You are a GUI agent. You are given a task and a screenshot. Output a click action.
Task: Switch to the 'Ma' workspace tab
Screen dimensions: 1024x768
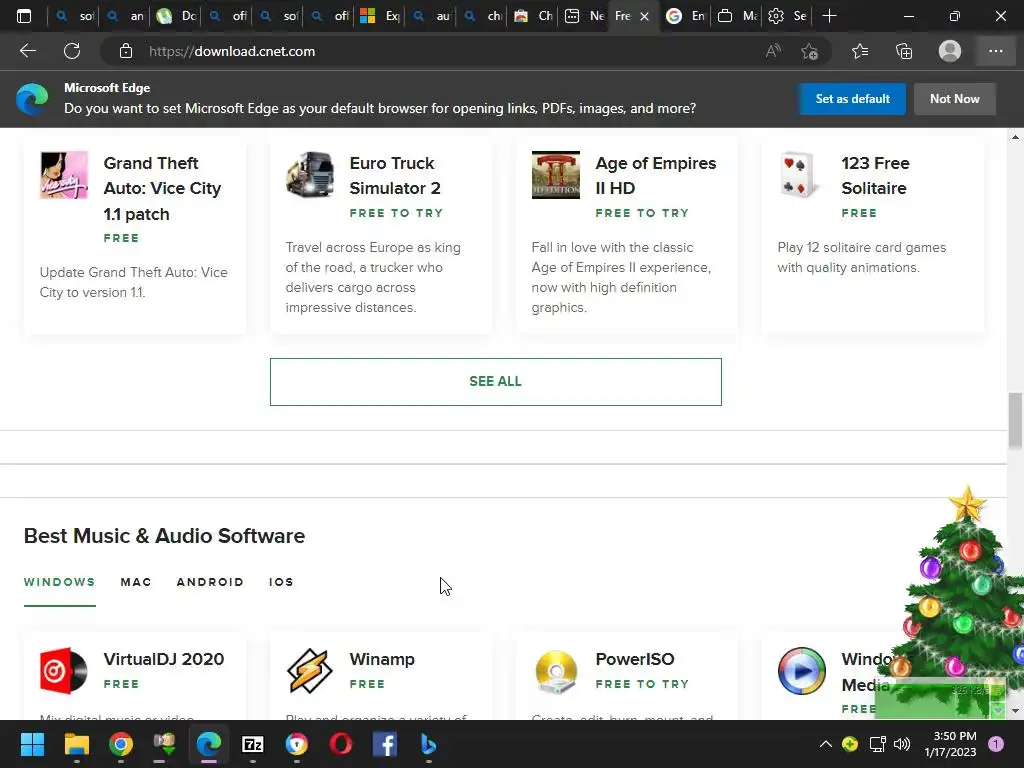click(736, 16)
